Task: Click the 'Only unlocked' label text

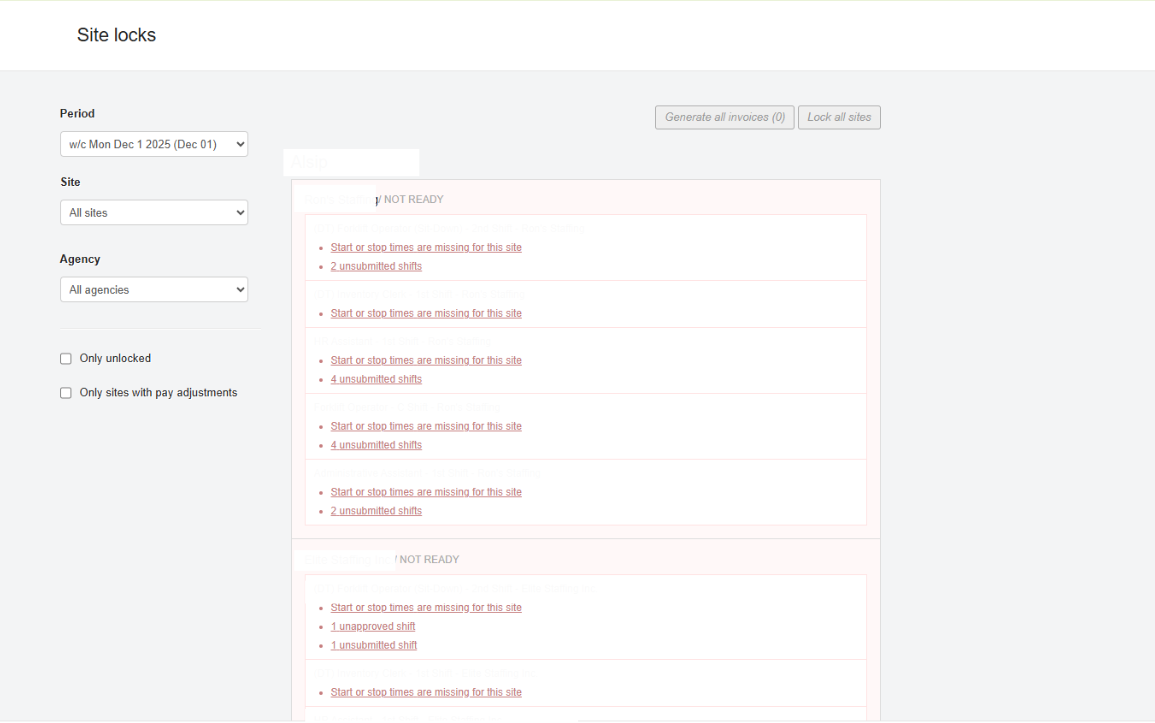Action: (x=115, y=358)
